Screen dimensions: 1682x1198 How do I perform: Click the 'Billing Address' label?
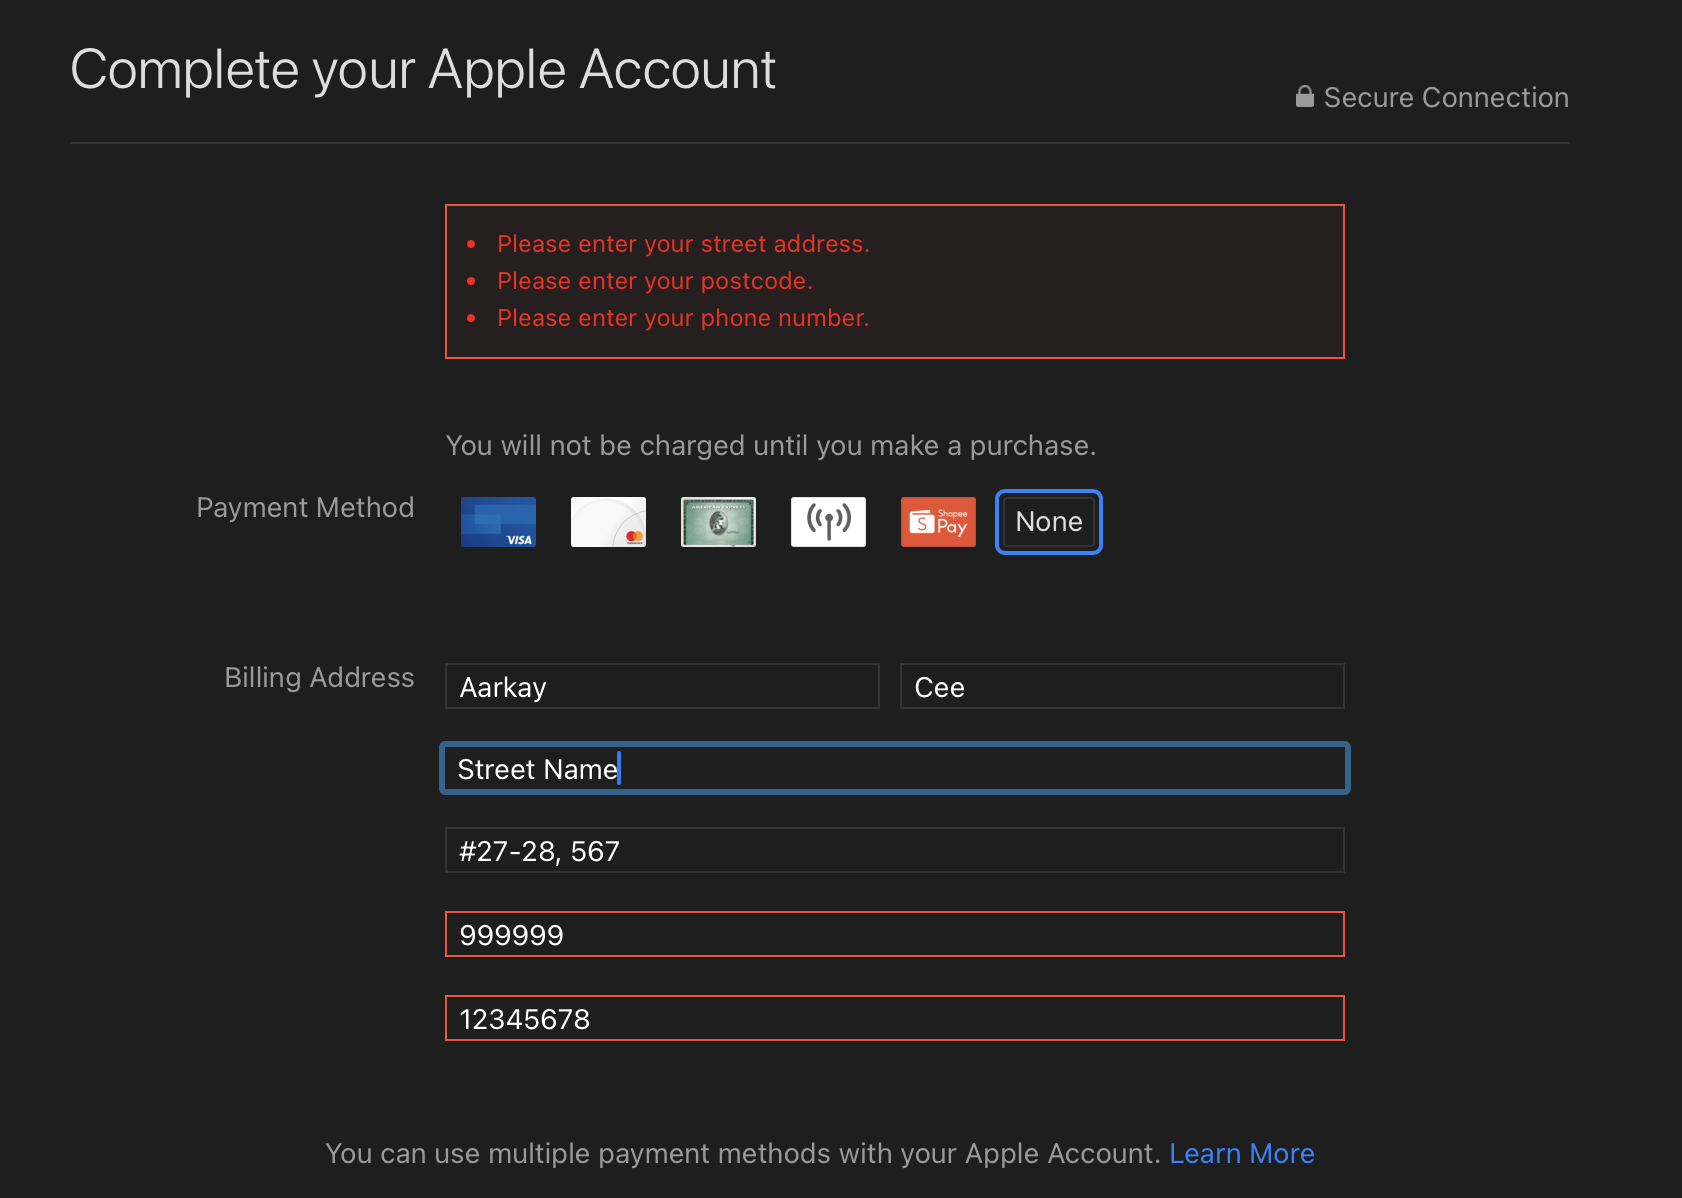point(319,678)
